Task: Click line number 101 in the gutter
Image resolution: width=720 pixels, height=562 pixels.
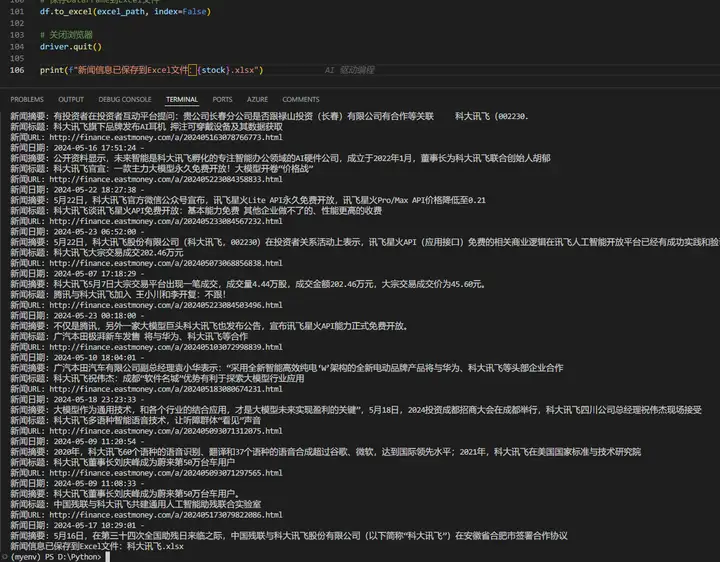Action: pos(17,11)
